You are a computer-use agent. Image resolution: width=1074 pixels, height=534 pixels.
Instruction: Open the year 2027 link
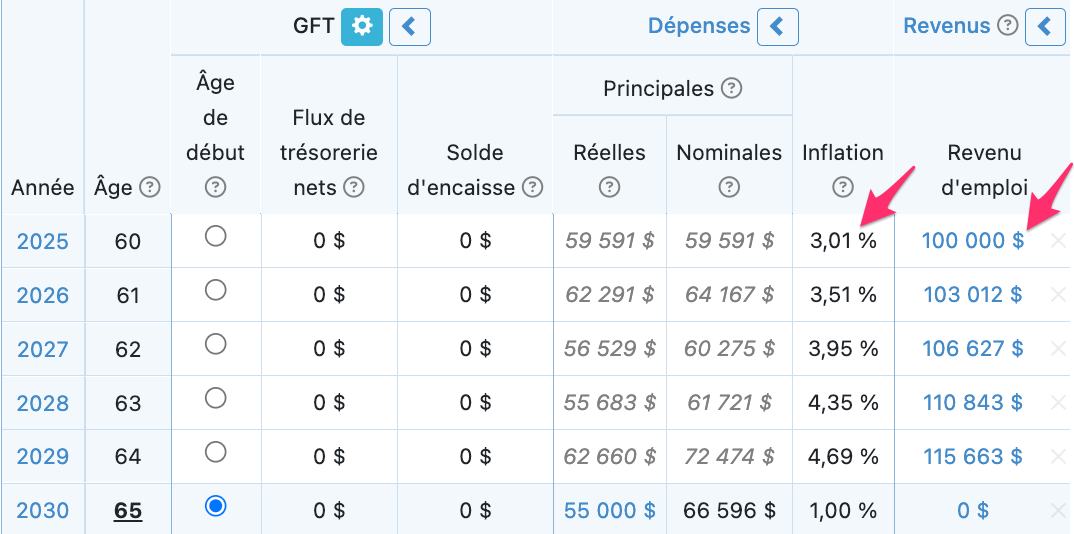click(42, 349)
